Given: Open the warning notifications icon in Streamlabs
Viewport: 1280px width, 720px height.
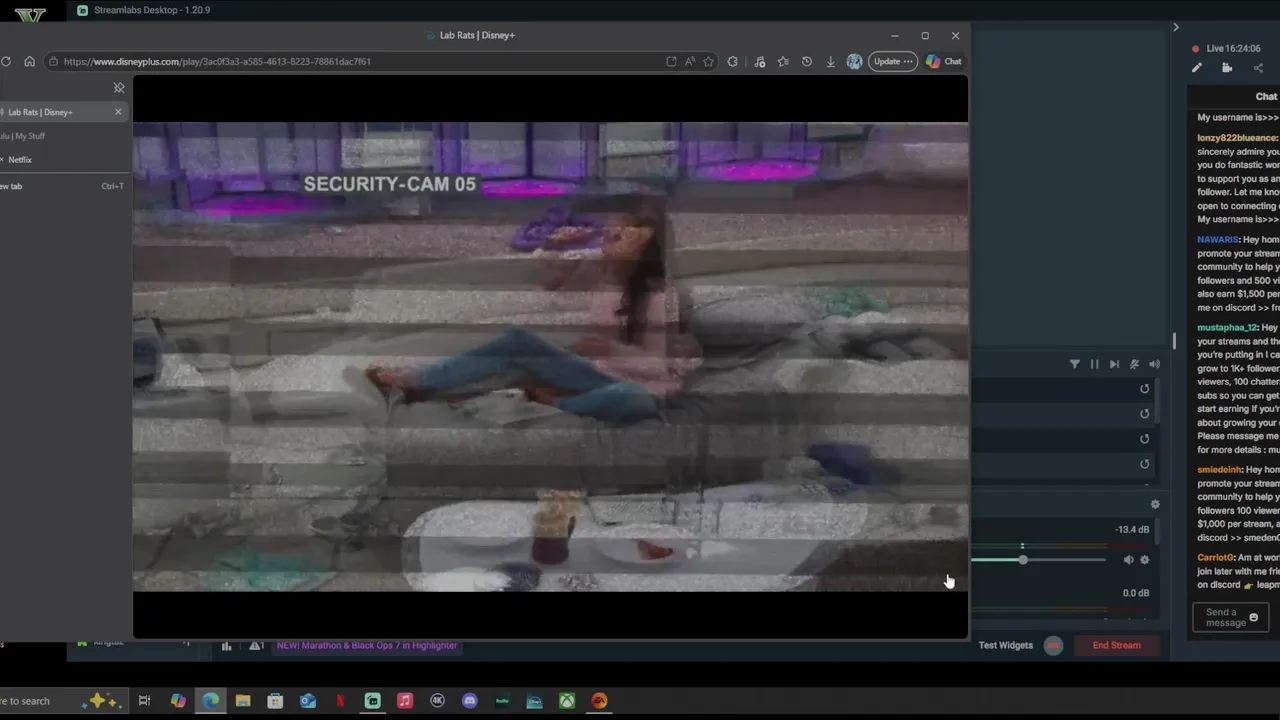Looking at the screenshot, I should click(256, 646).
